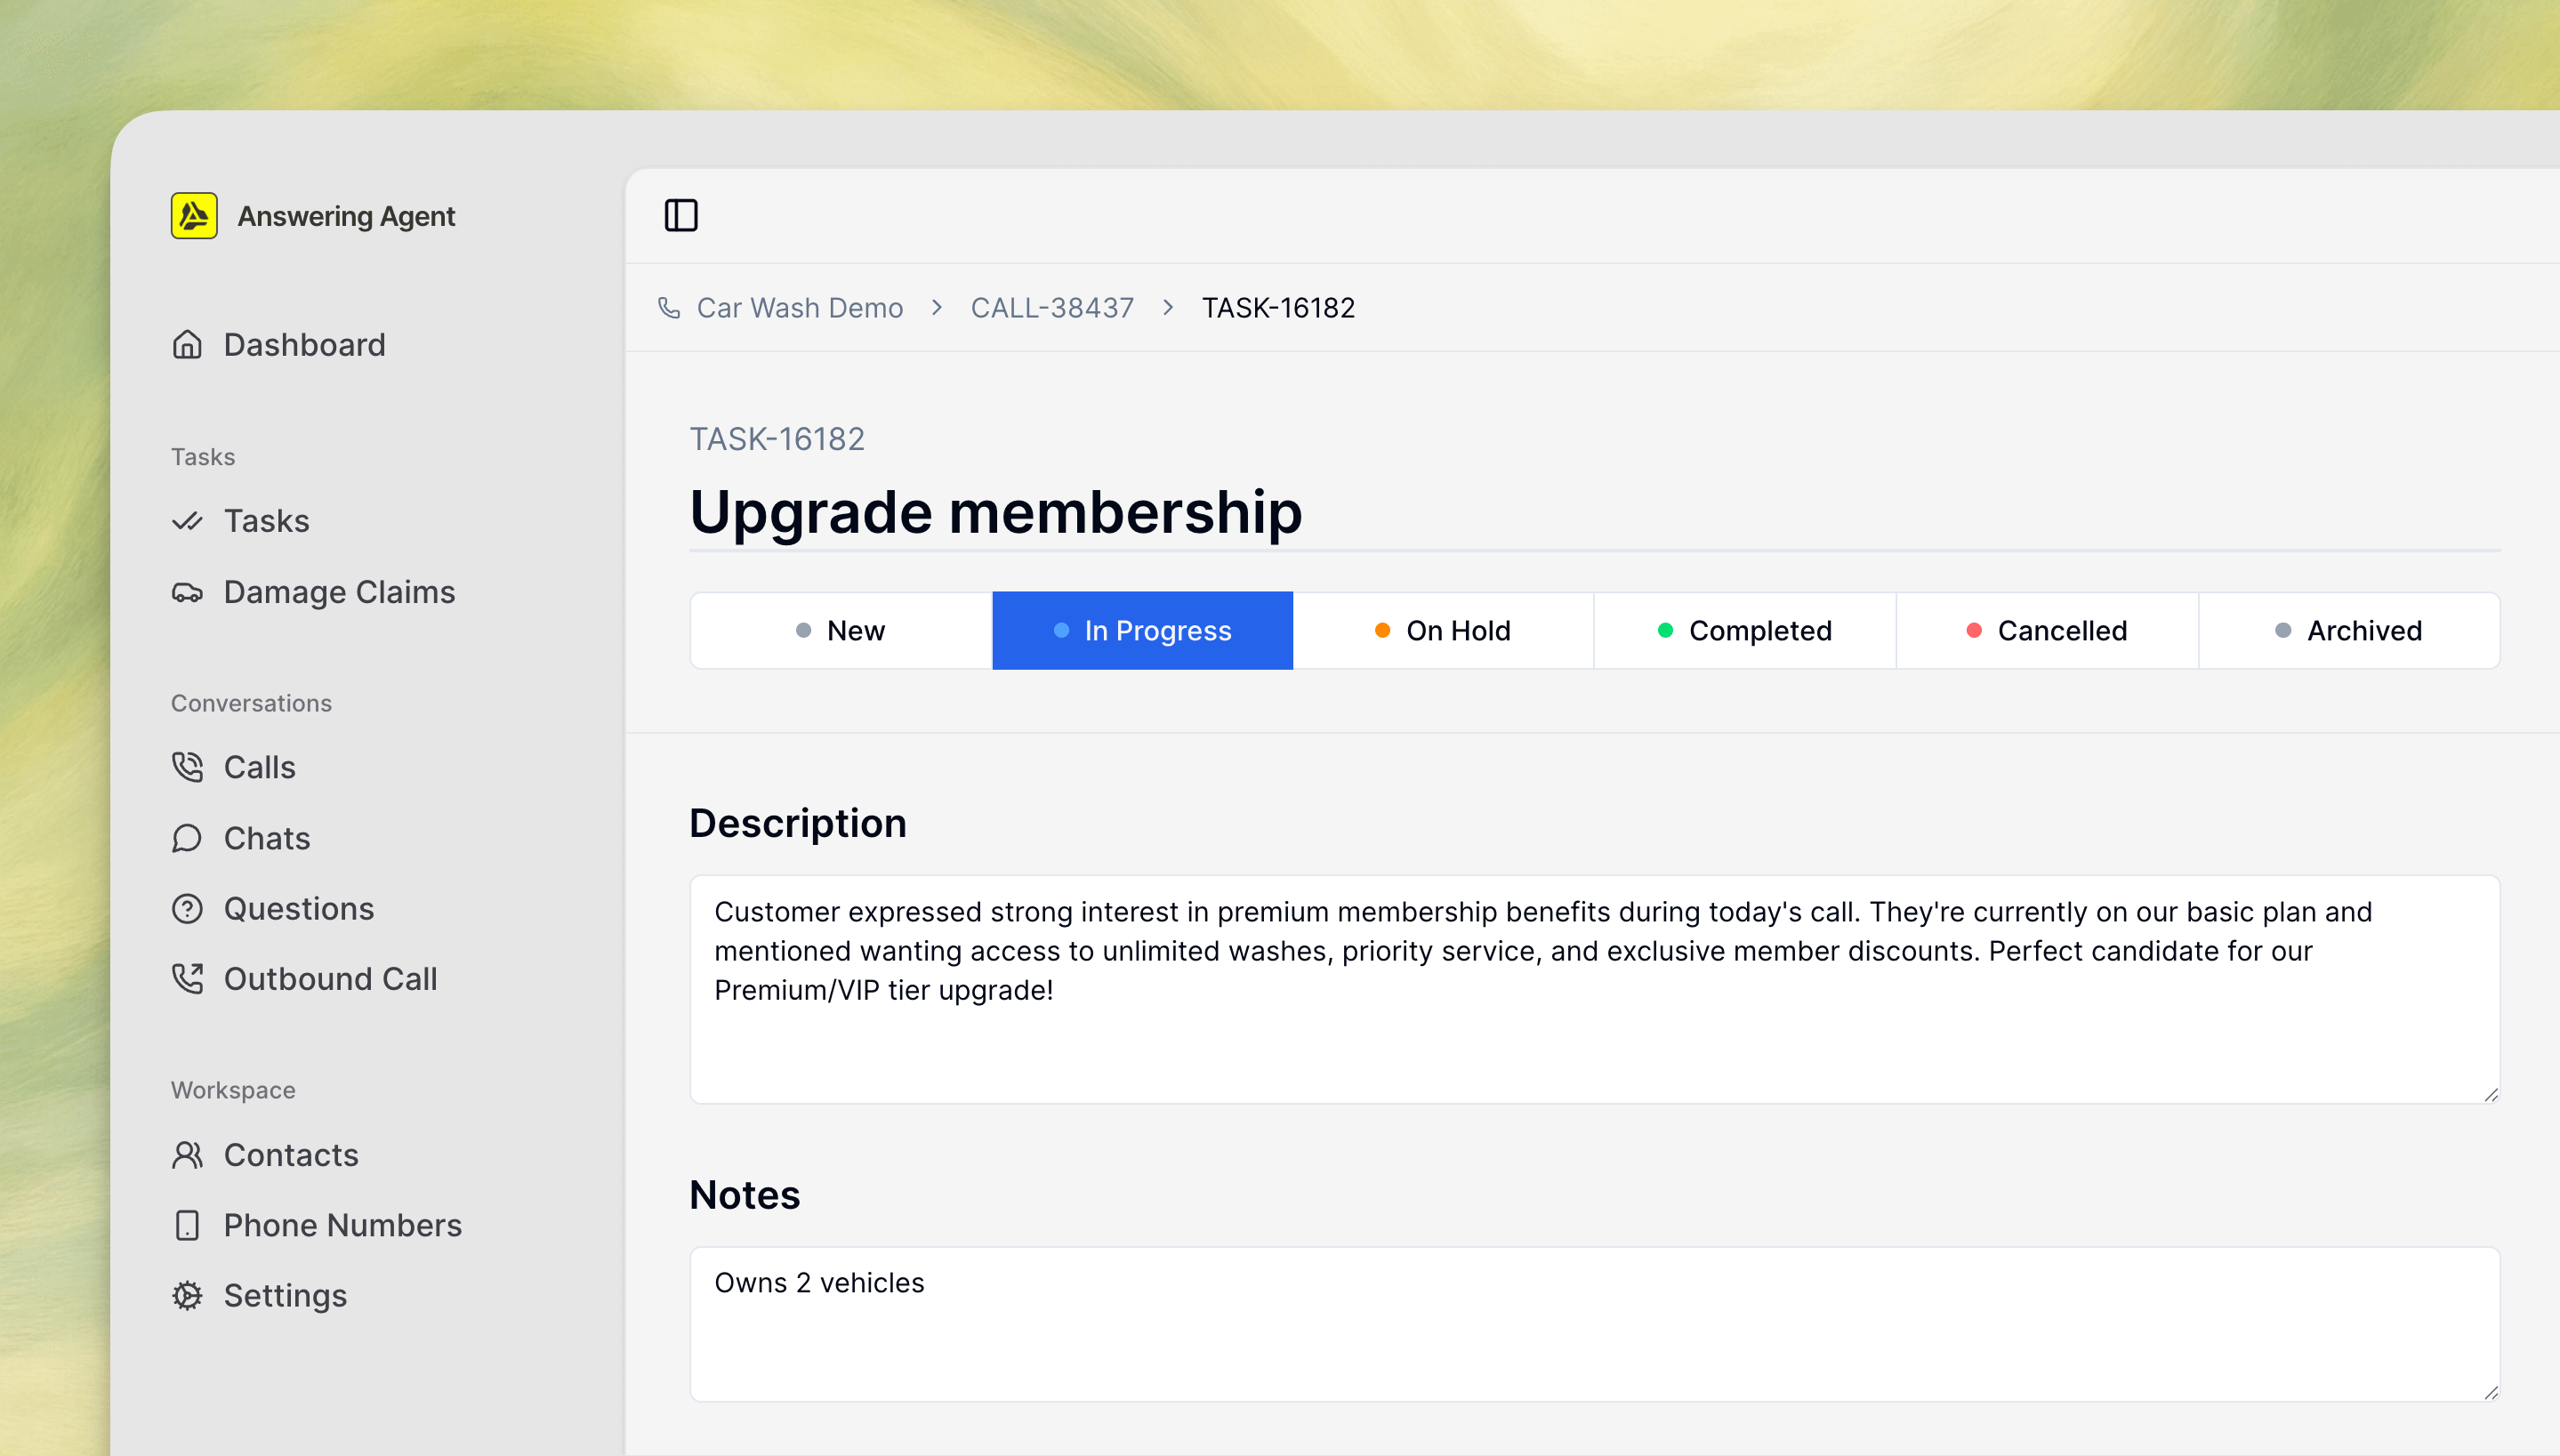Screen dimensions: 2560x1456
Task: Open Questions via the question mark icon
Action: (x=188, y=908)
